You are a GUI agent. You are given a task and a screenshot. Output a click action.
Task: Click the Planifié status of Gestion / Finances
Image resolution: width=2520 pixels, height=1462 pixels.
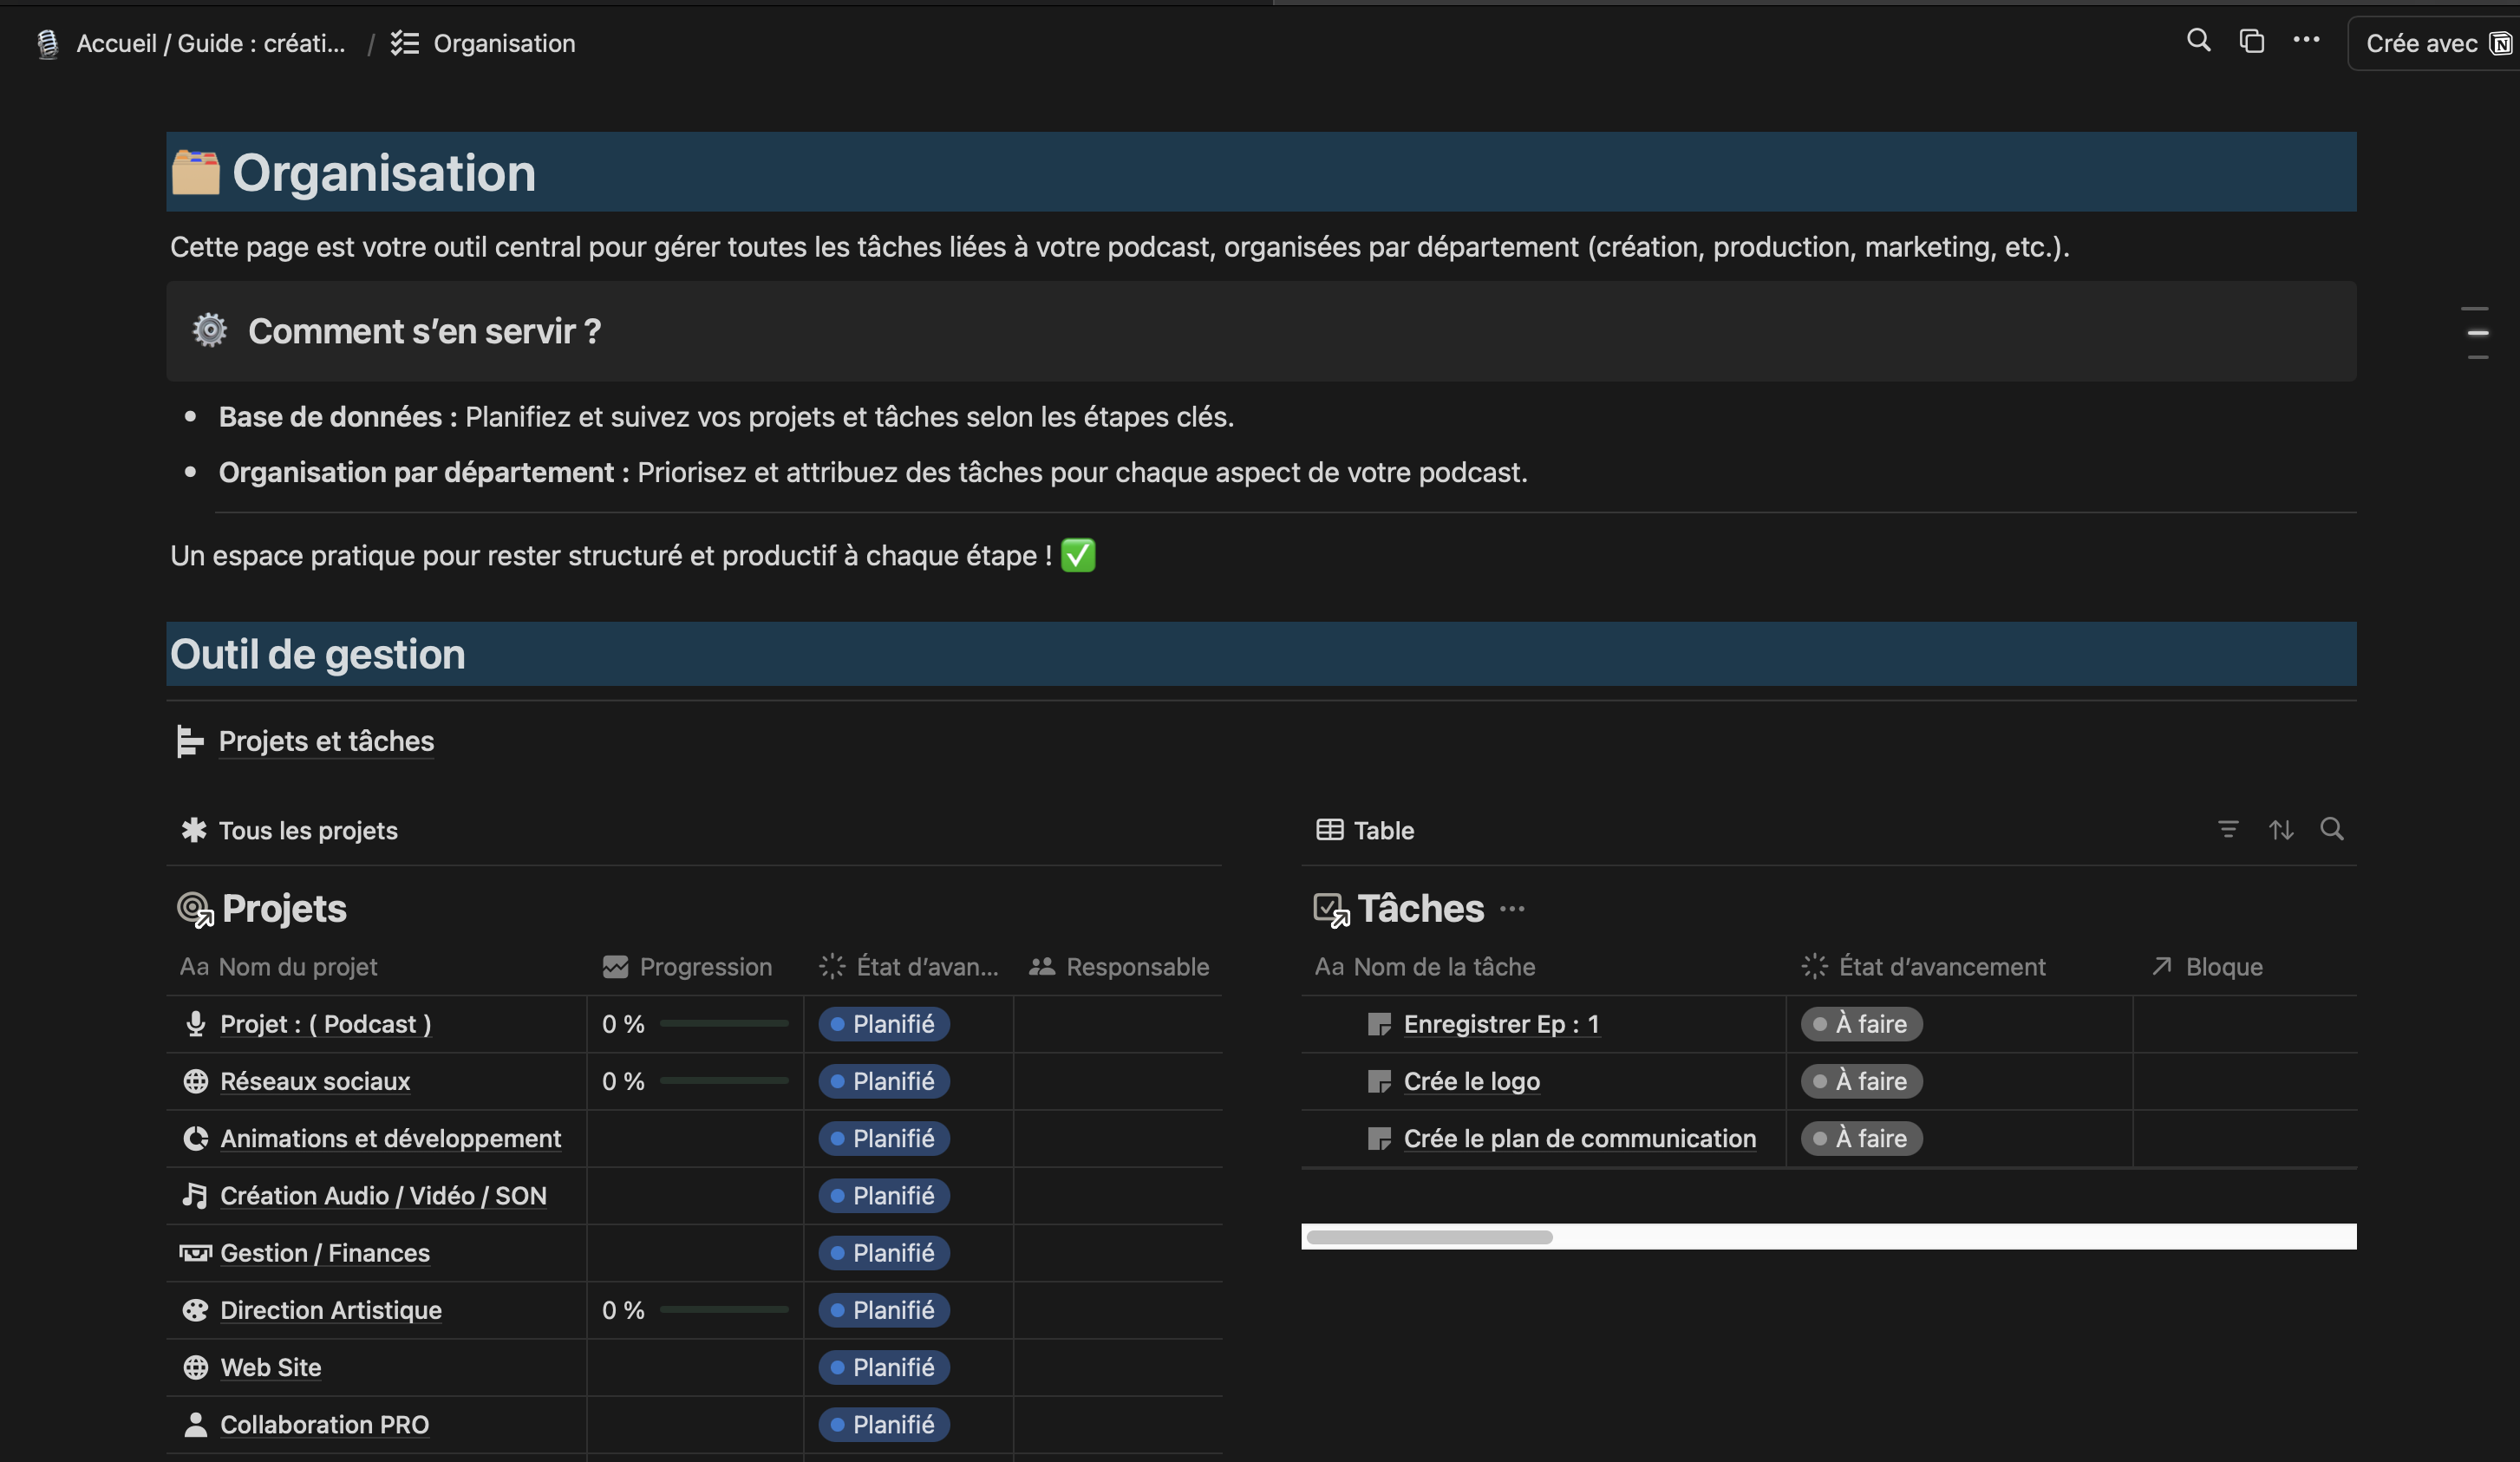(x=884, y=1253)
